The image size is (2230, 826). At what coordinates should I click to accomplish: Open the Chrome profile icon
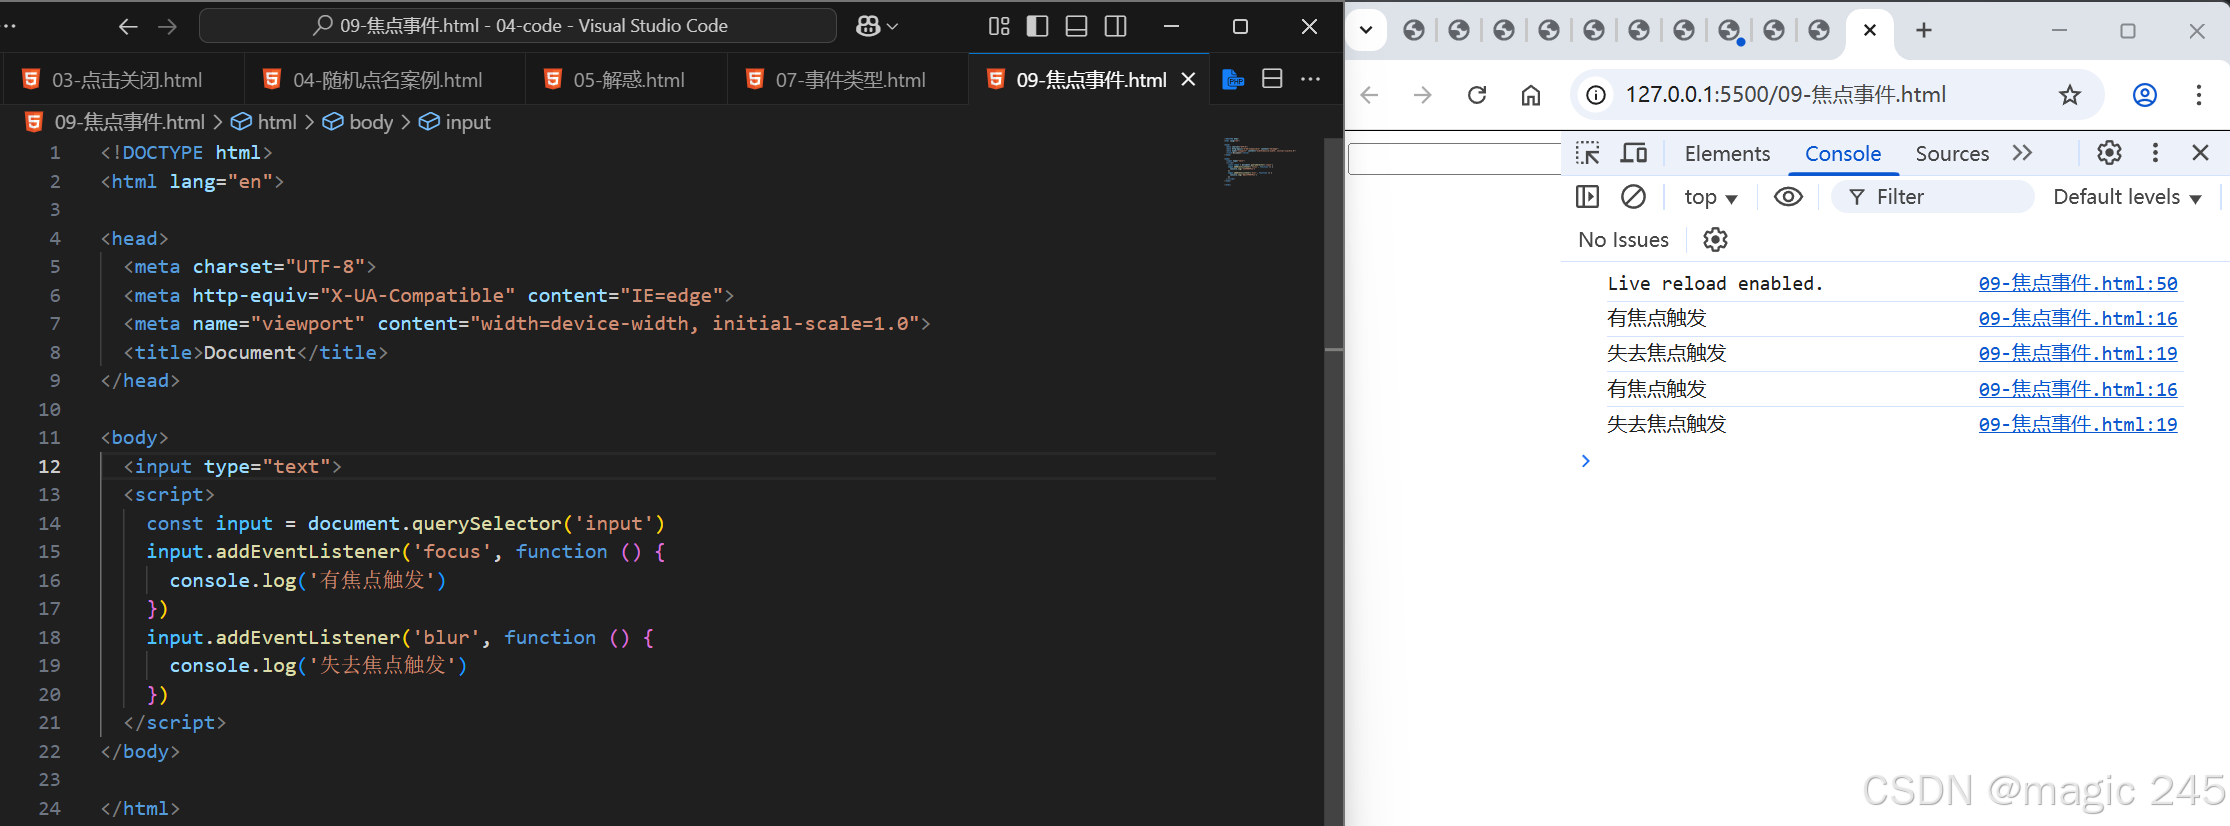2145,95
